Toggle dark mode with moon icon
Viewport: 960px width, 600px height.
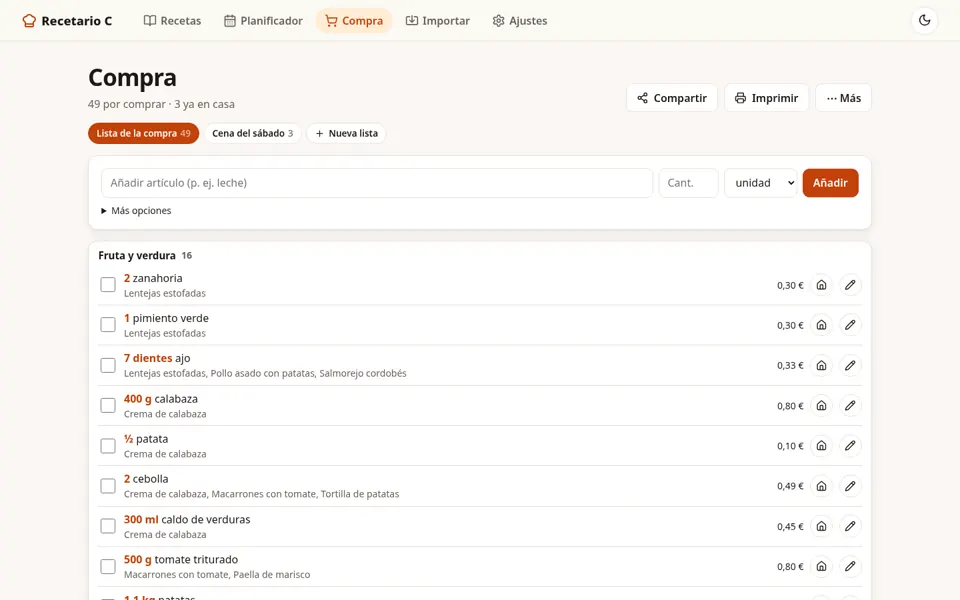point(924,20)
